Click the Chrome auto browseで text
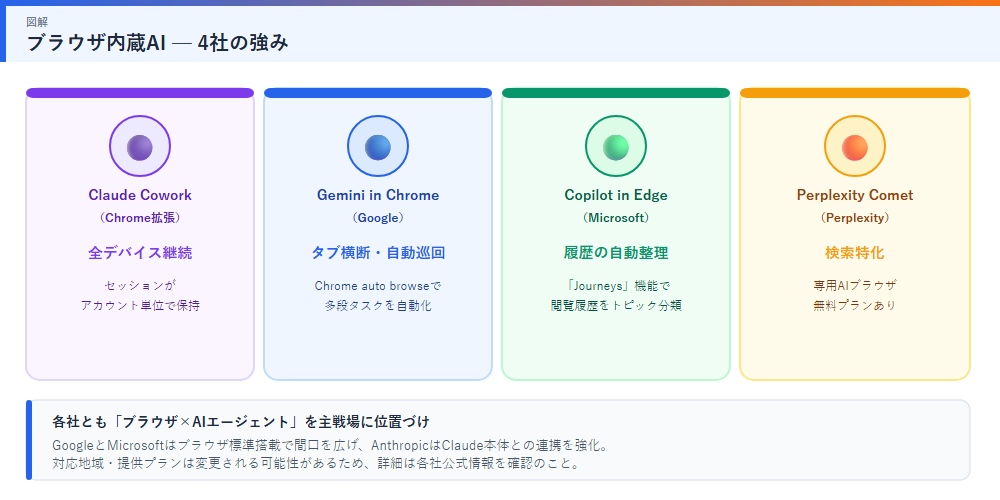The height and width of the screenshot is (500, 1000). pos(378,285)
